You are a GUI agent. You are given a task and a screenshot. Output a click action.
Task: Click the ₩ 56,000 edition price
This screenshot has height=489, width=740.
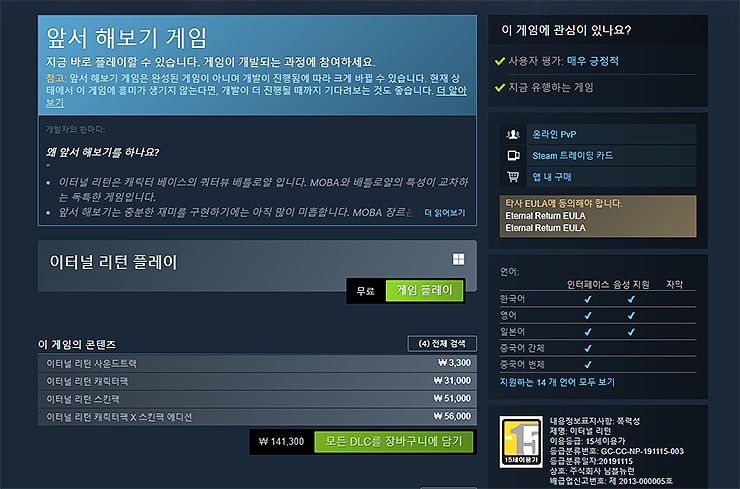(x=452, y=416)
